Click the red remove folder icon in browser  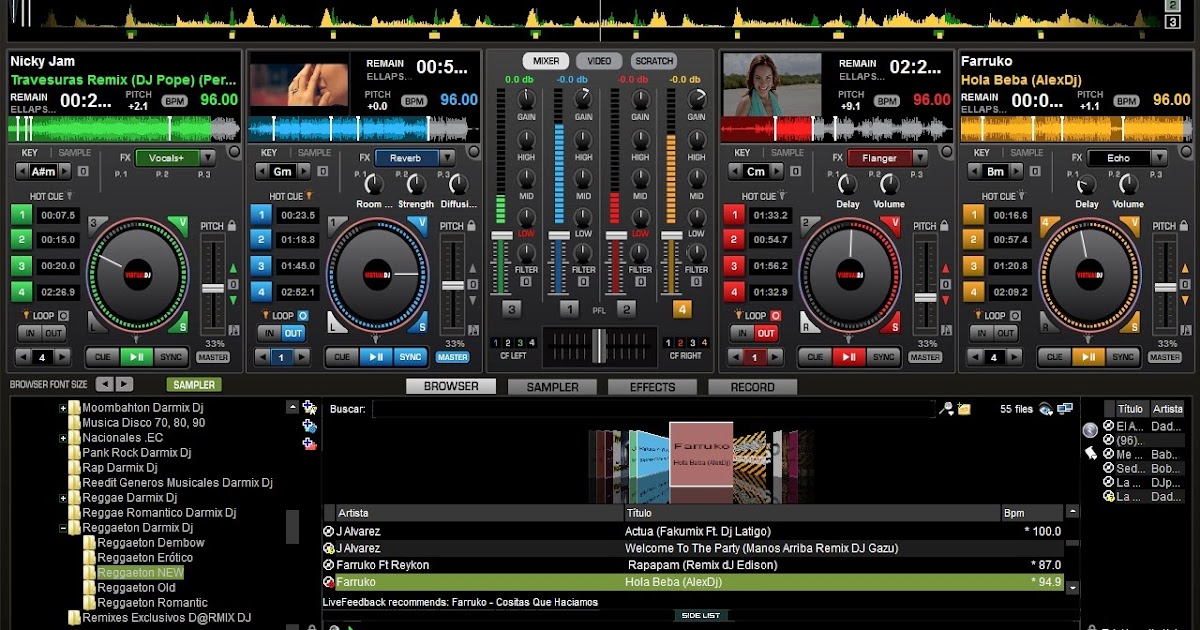[310, 444]
